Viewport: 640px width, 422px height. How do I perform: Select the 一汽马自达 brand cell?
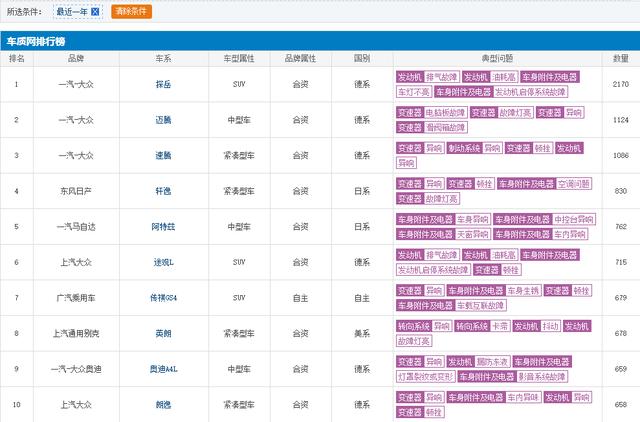point(76,227)
